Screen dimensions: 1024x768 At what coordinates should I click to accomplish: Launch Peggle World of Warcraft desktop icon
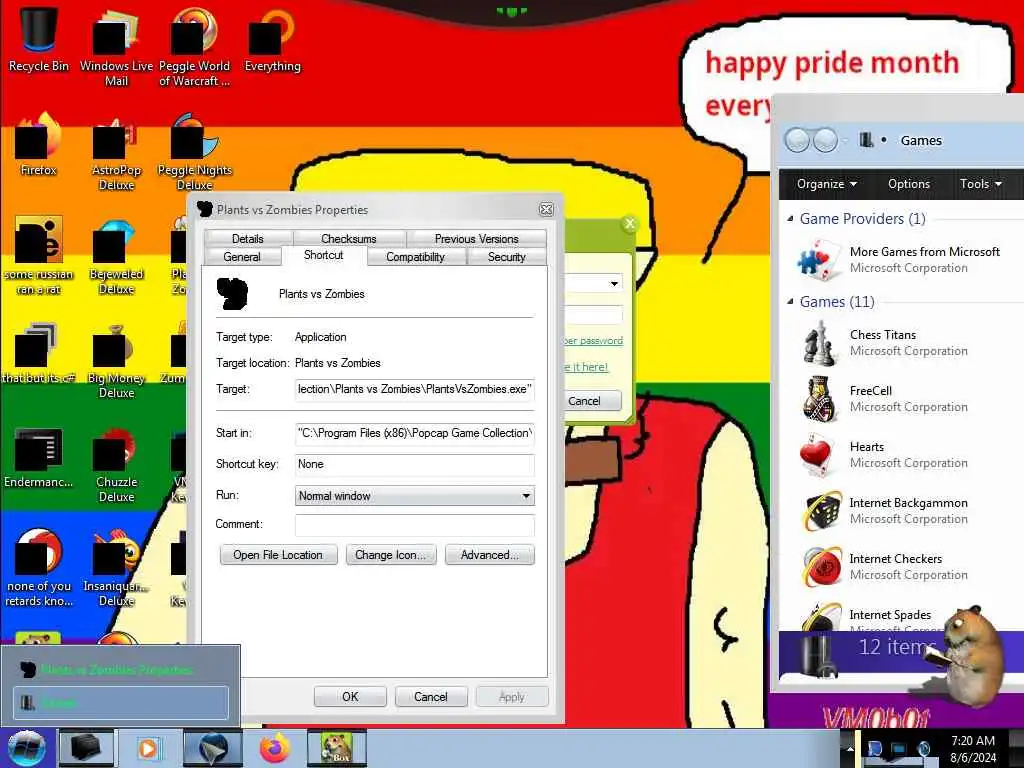click(x=194, y=46)
